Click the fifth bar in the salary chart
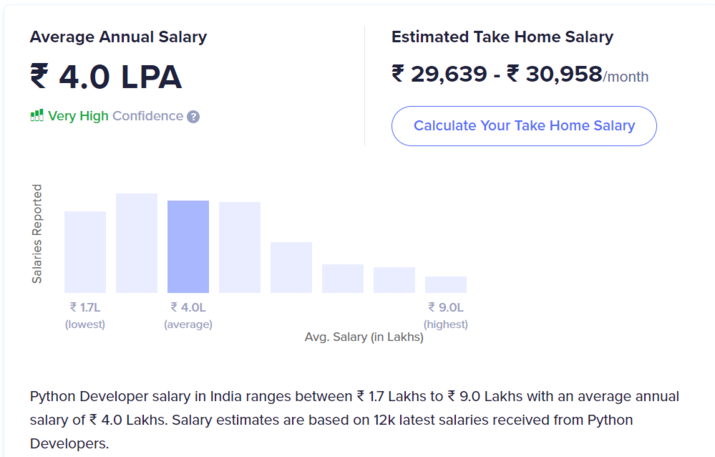This screenshot has width=715, height=457. click(x=291, y=267)
